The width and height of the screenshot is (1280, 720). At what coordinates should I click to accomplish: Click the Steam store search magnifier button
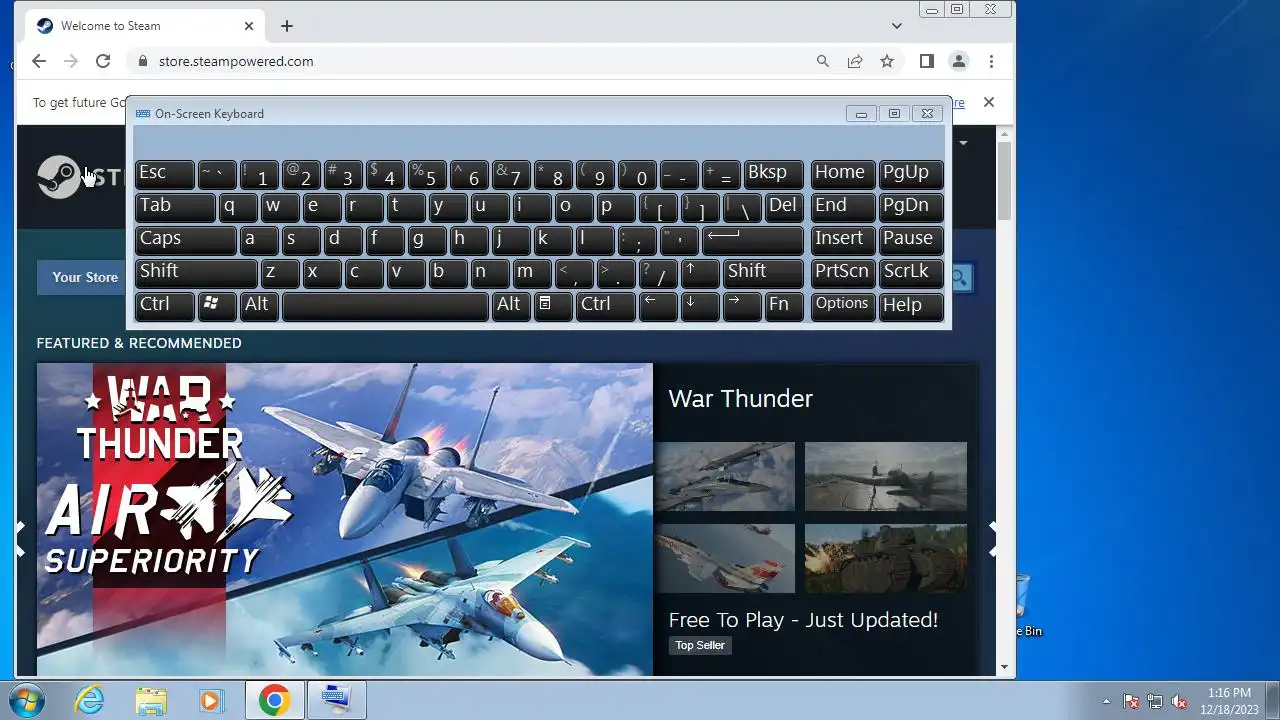(x=960, y=278)
